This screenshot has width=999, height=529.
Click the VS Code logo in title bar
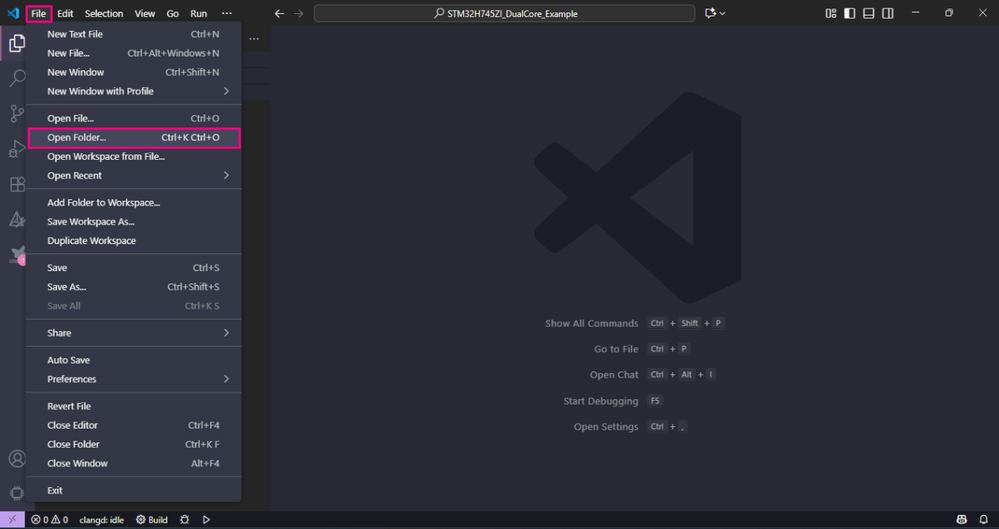13,13
